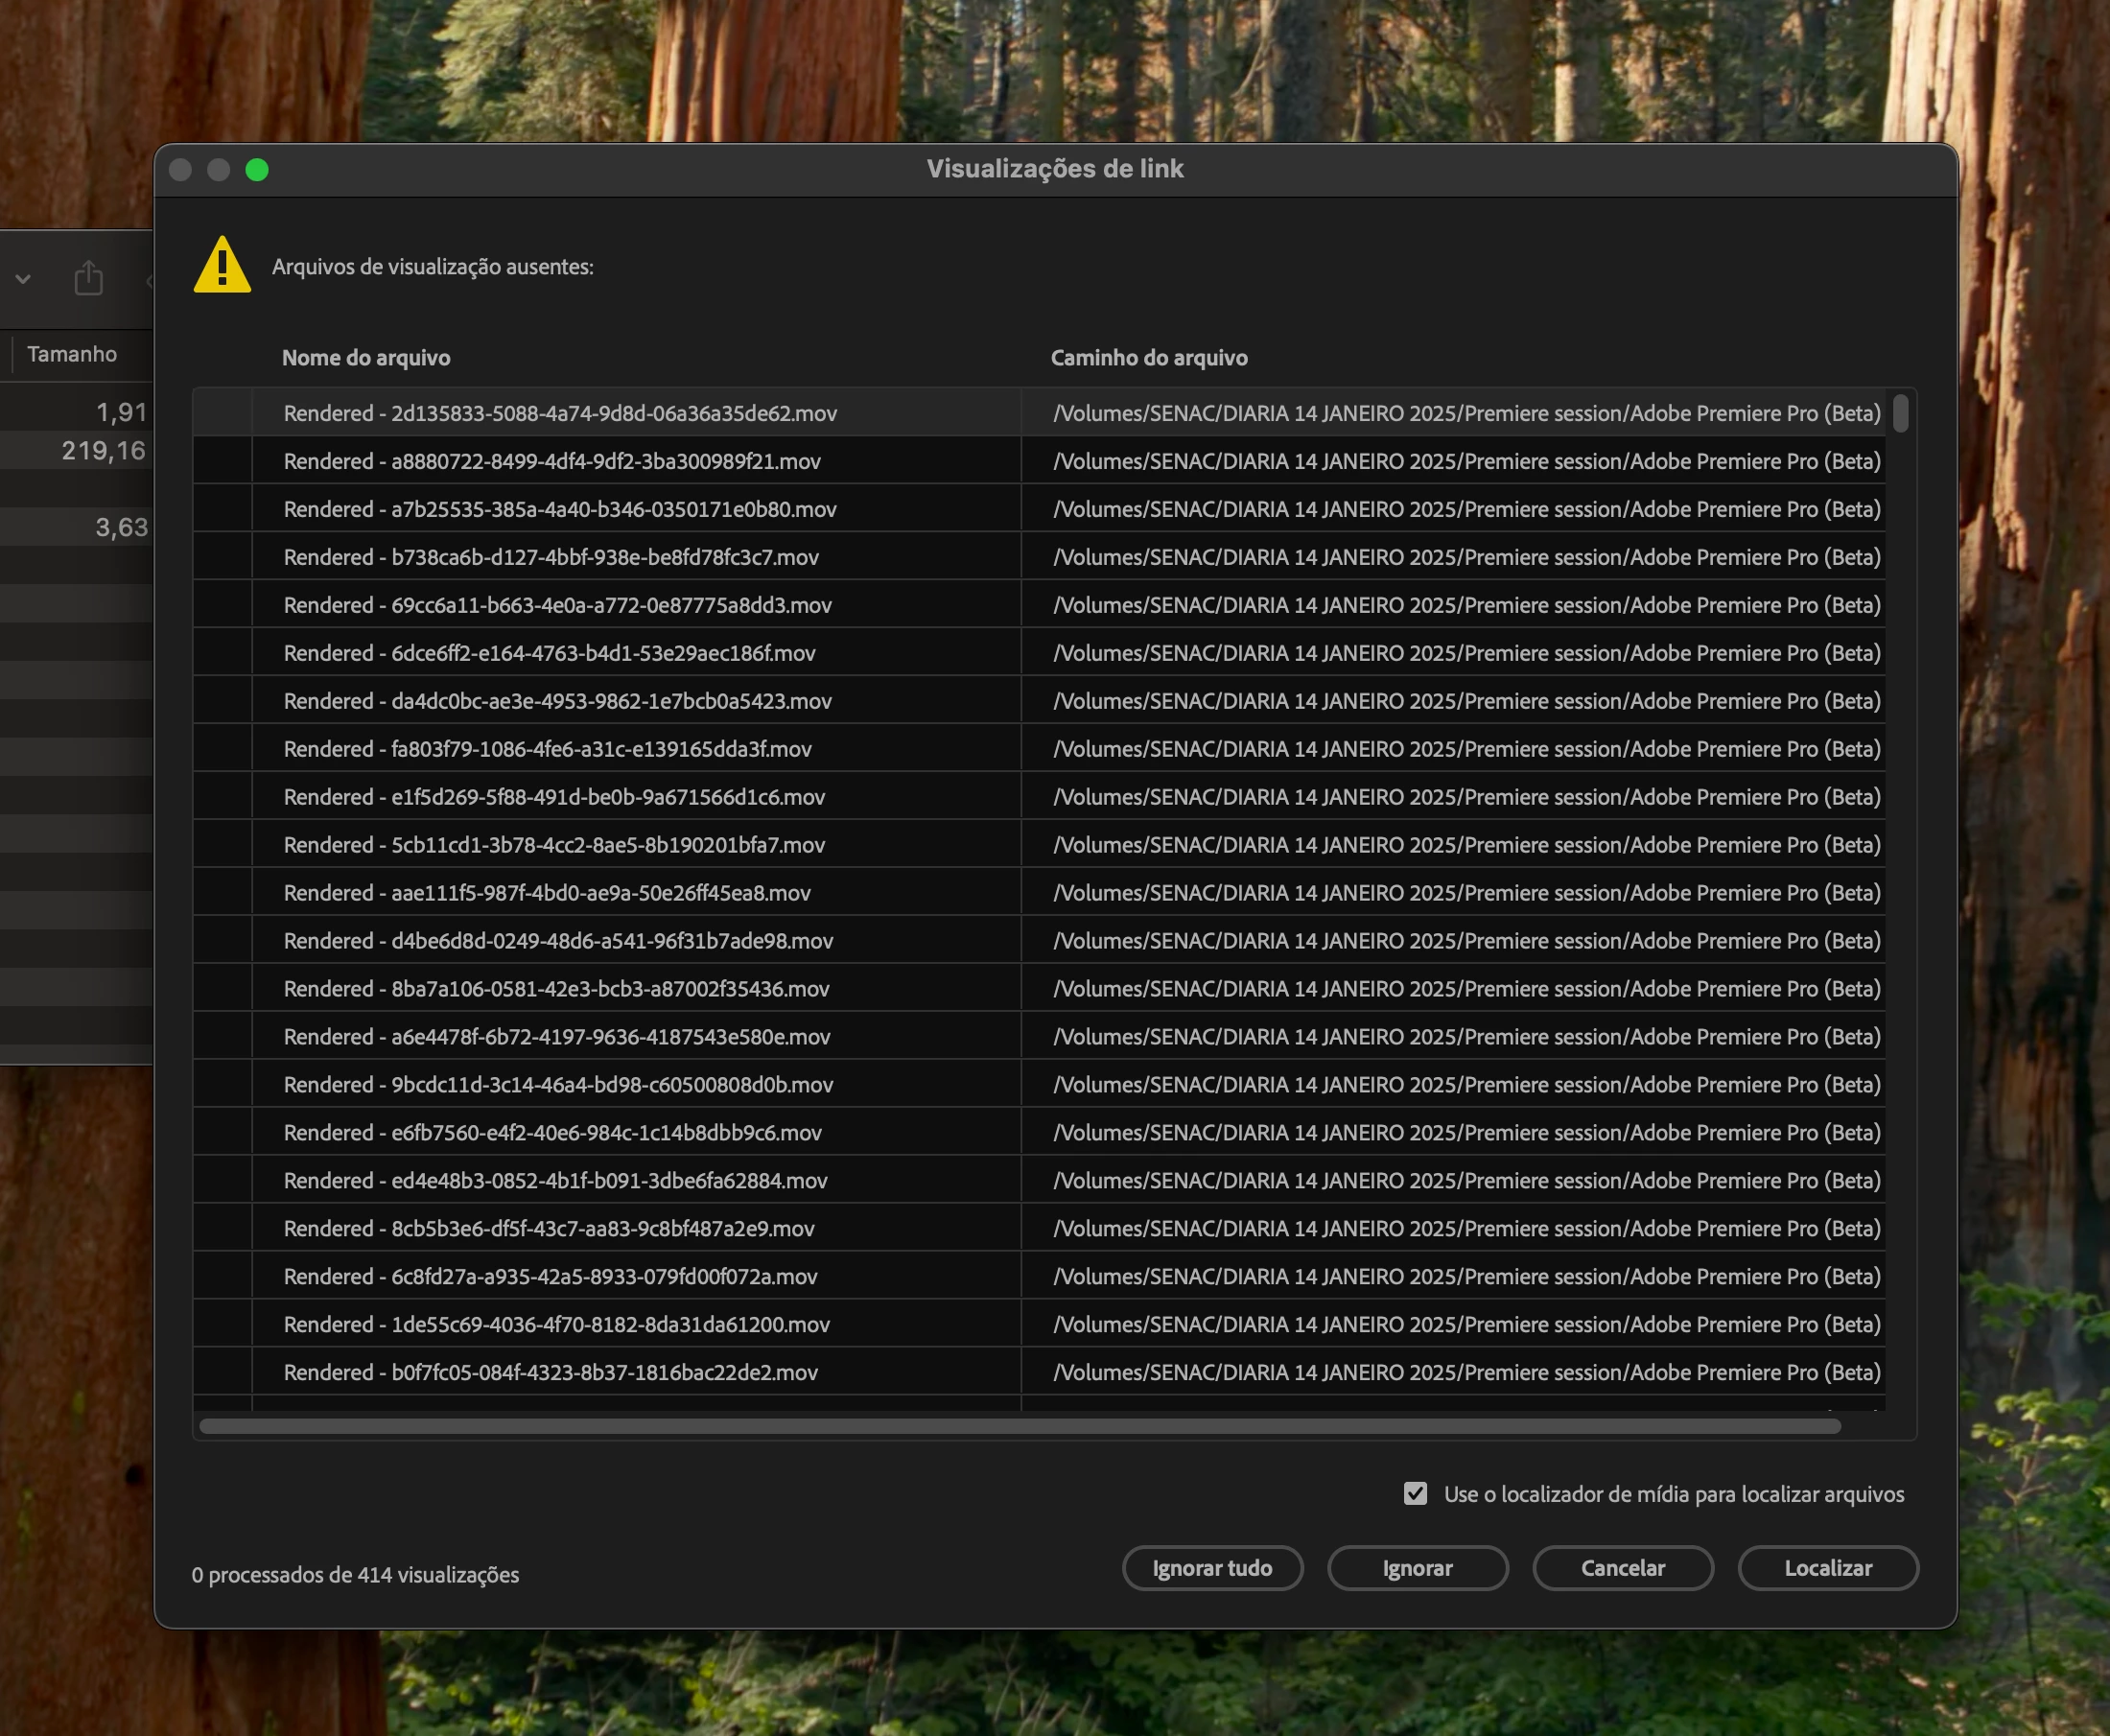Sort by Nome do arquivo column header
The height and width of the screenshot is (1736, 2110).
point(366,358)
